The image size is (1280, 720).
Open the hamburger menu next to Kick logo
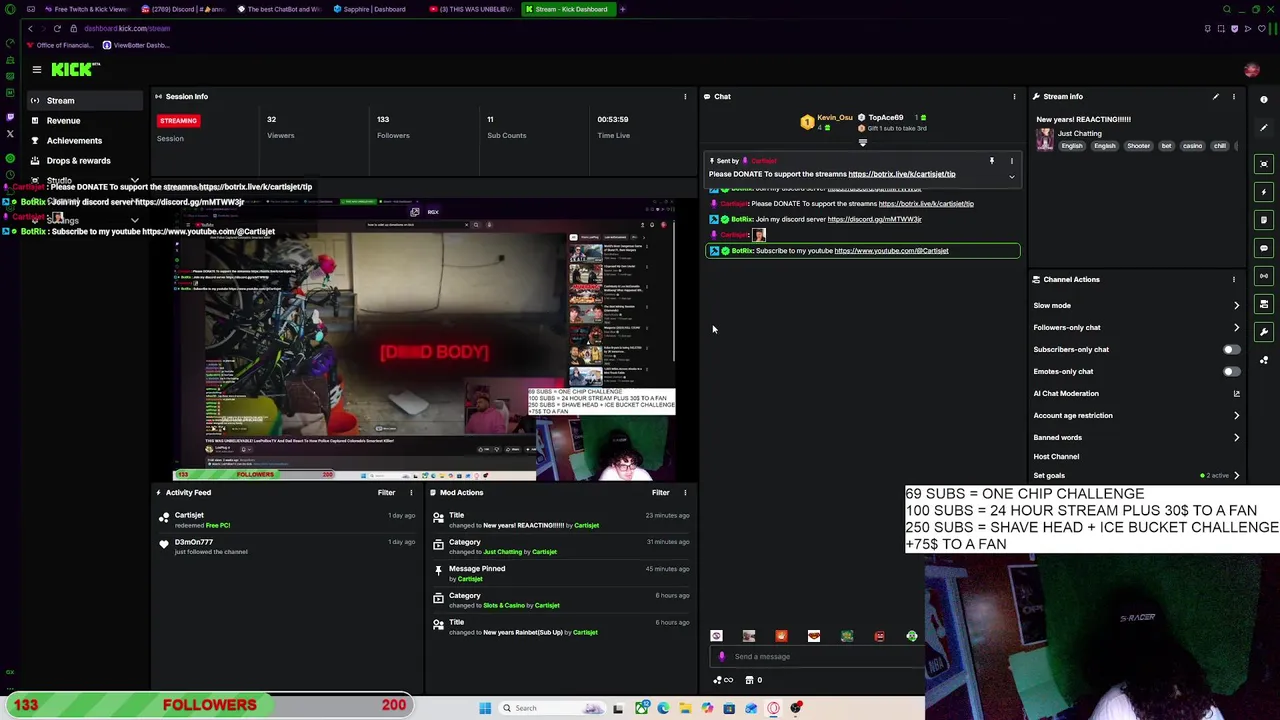pos(36,69)
